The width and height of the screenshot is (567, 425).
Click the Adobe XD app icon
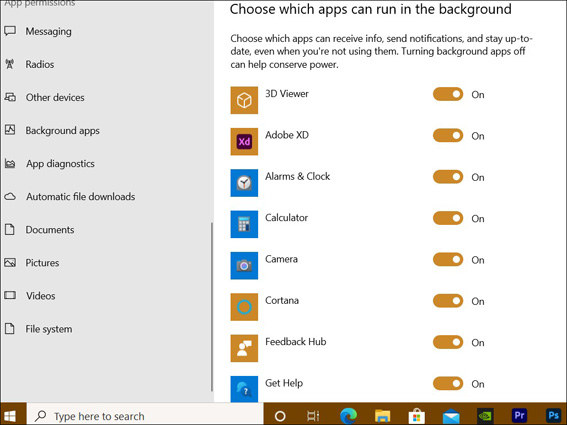(x=244, y=141)
